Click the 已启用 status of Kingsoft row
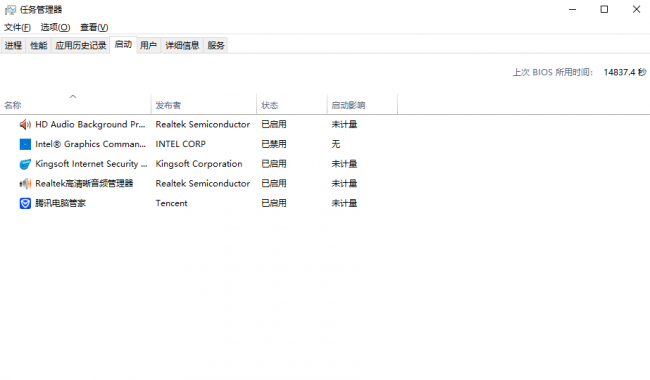The width and height of the screenshot is (650, 380). coord(274,164)
